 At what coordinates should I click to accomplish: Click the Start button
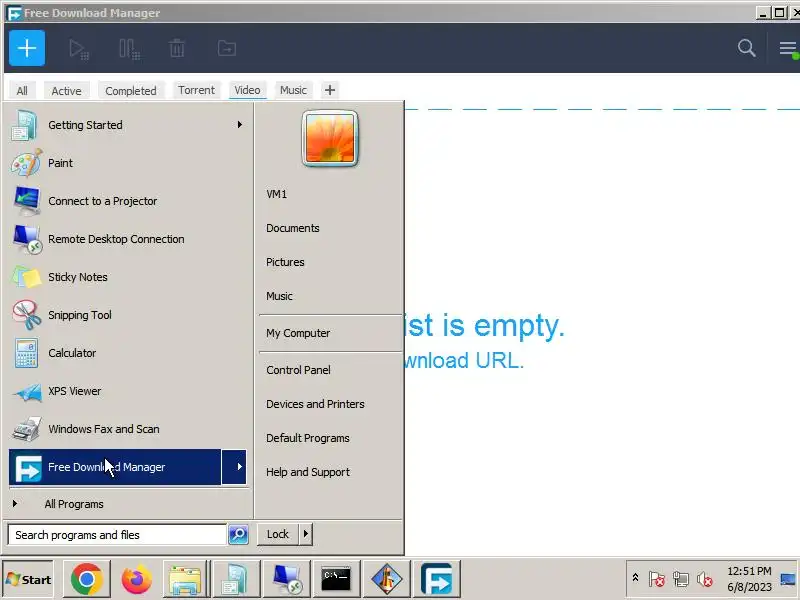29,579
